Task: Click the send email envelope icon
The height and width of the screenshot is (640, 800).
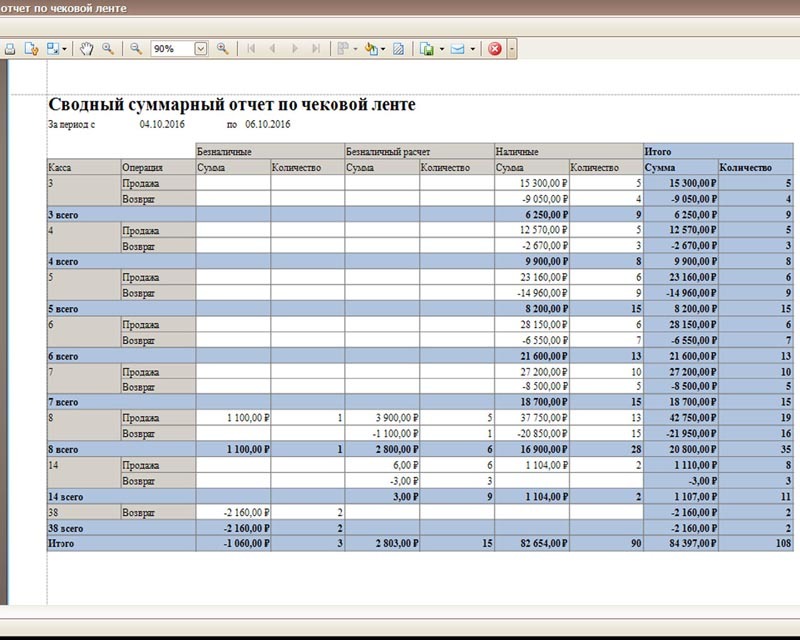Action: [458, 48]
